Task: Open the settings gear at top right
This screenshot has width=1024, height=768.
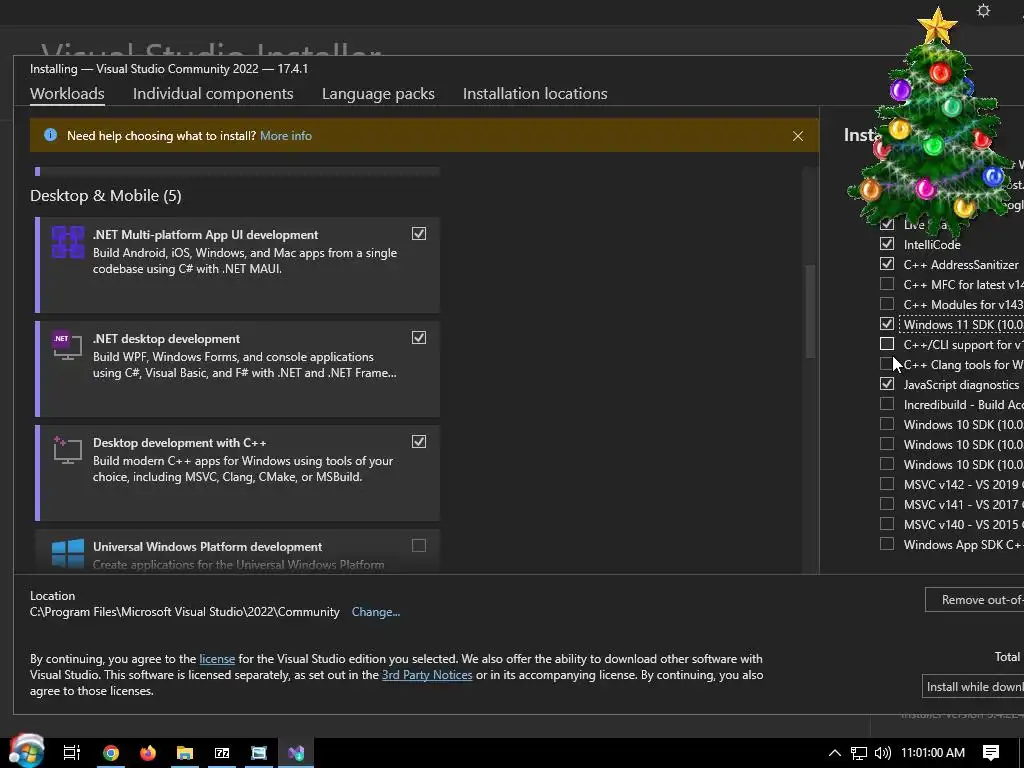Action: (983, 10)
